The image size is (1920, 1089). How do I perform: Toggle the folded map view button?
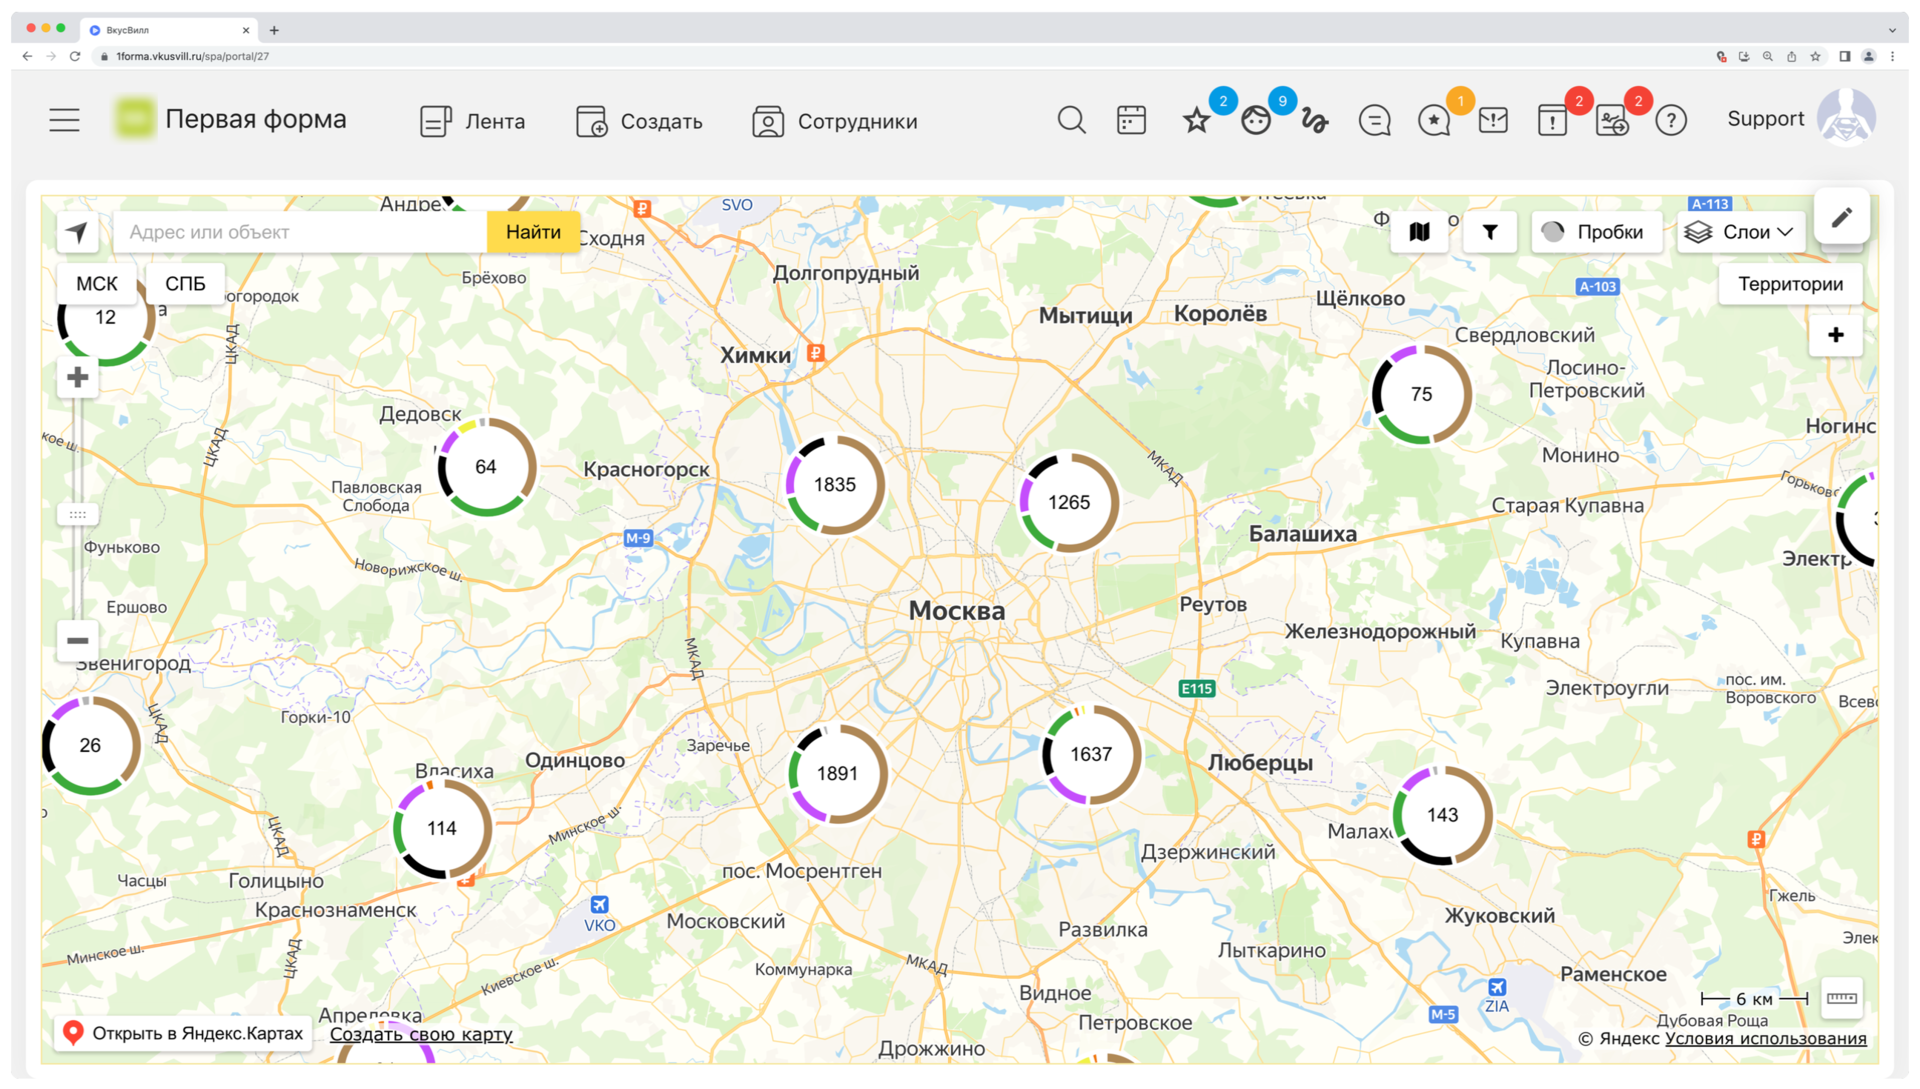click(1419, 232)
